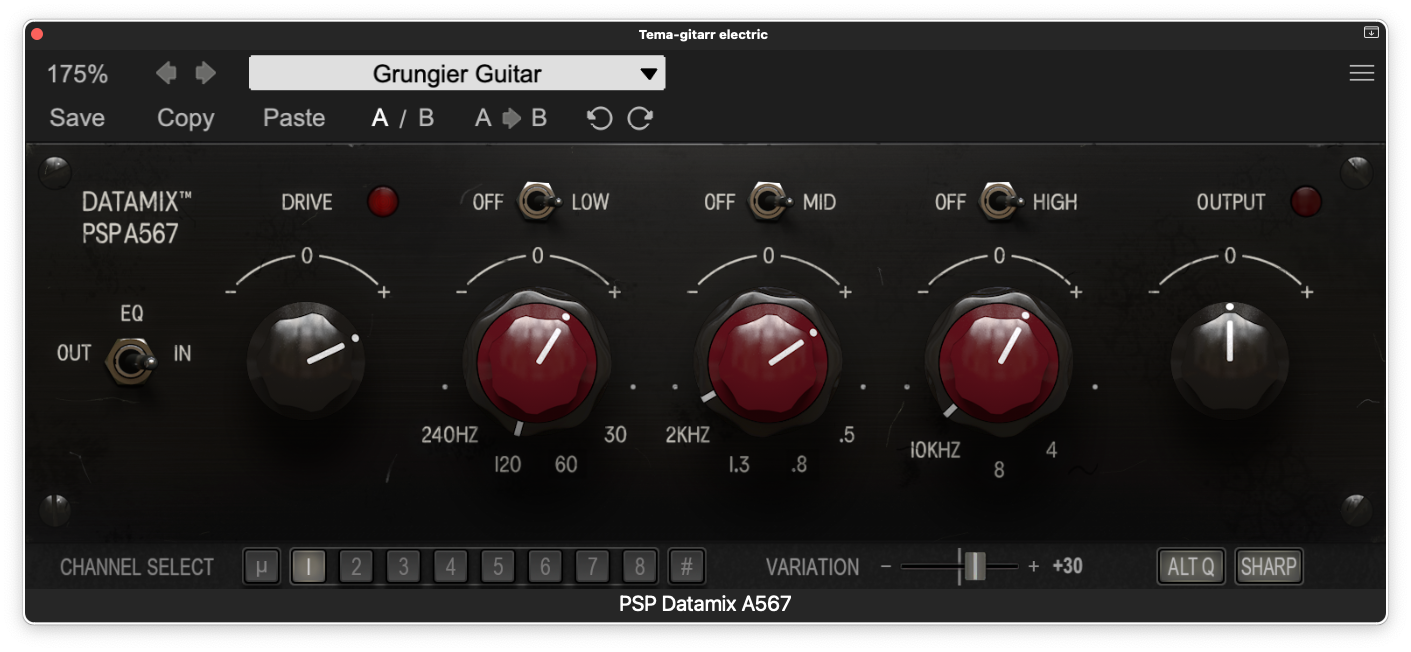Viewport: 1411px width, 652px height.
Task: Select the 60 low frequency
Action: click(x=566, y=465)
